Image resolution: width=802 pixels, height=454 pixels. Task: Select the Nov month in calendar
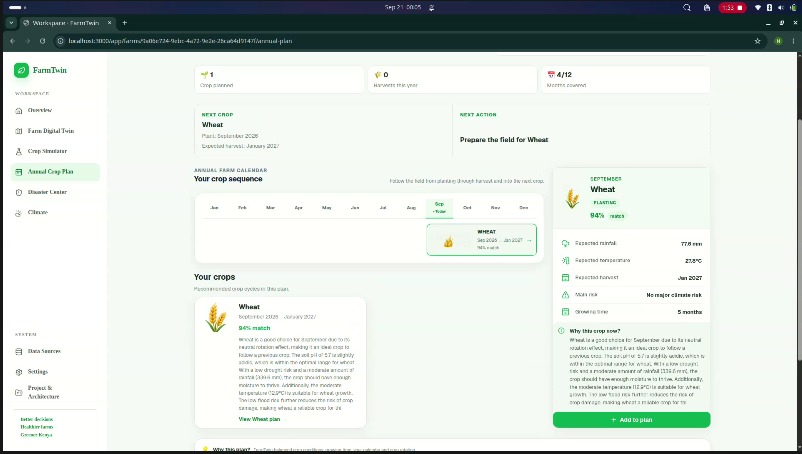[x=496, y=208]
